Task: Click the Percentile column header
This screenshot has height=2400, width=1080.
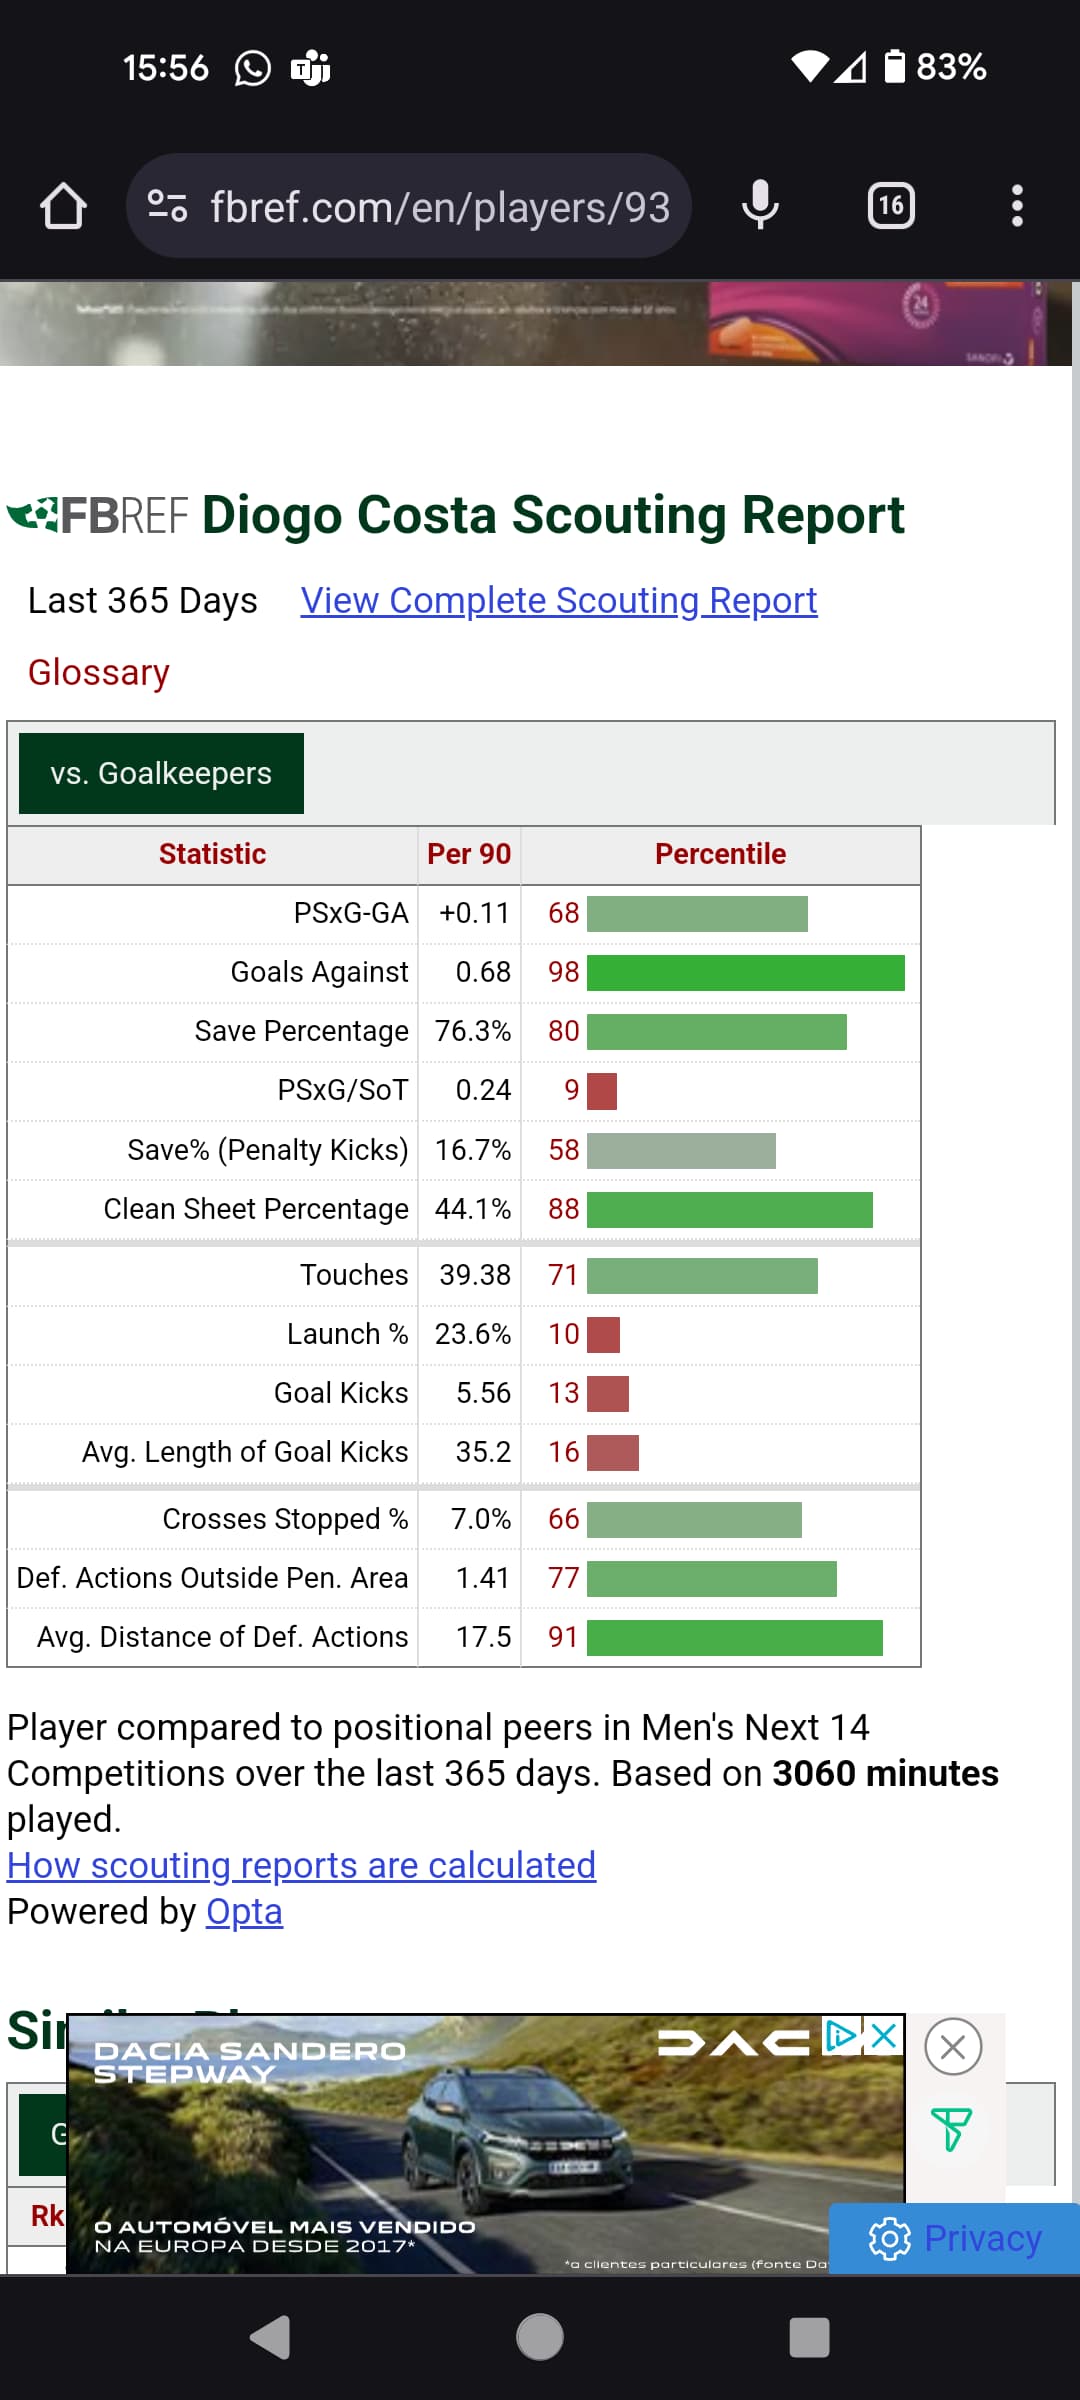Action: tap(720, 854)
